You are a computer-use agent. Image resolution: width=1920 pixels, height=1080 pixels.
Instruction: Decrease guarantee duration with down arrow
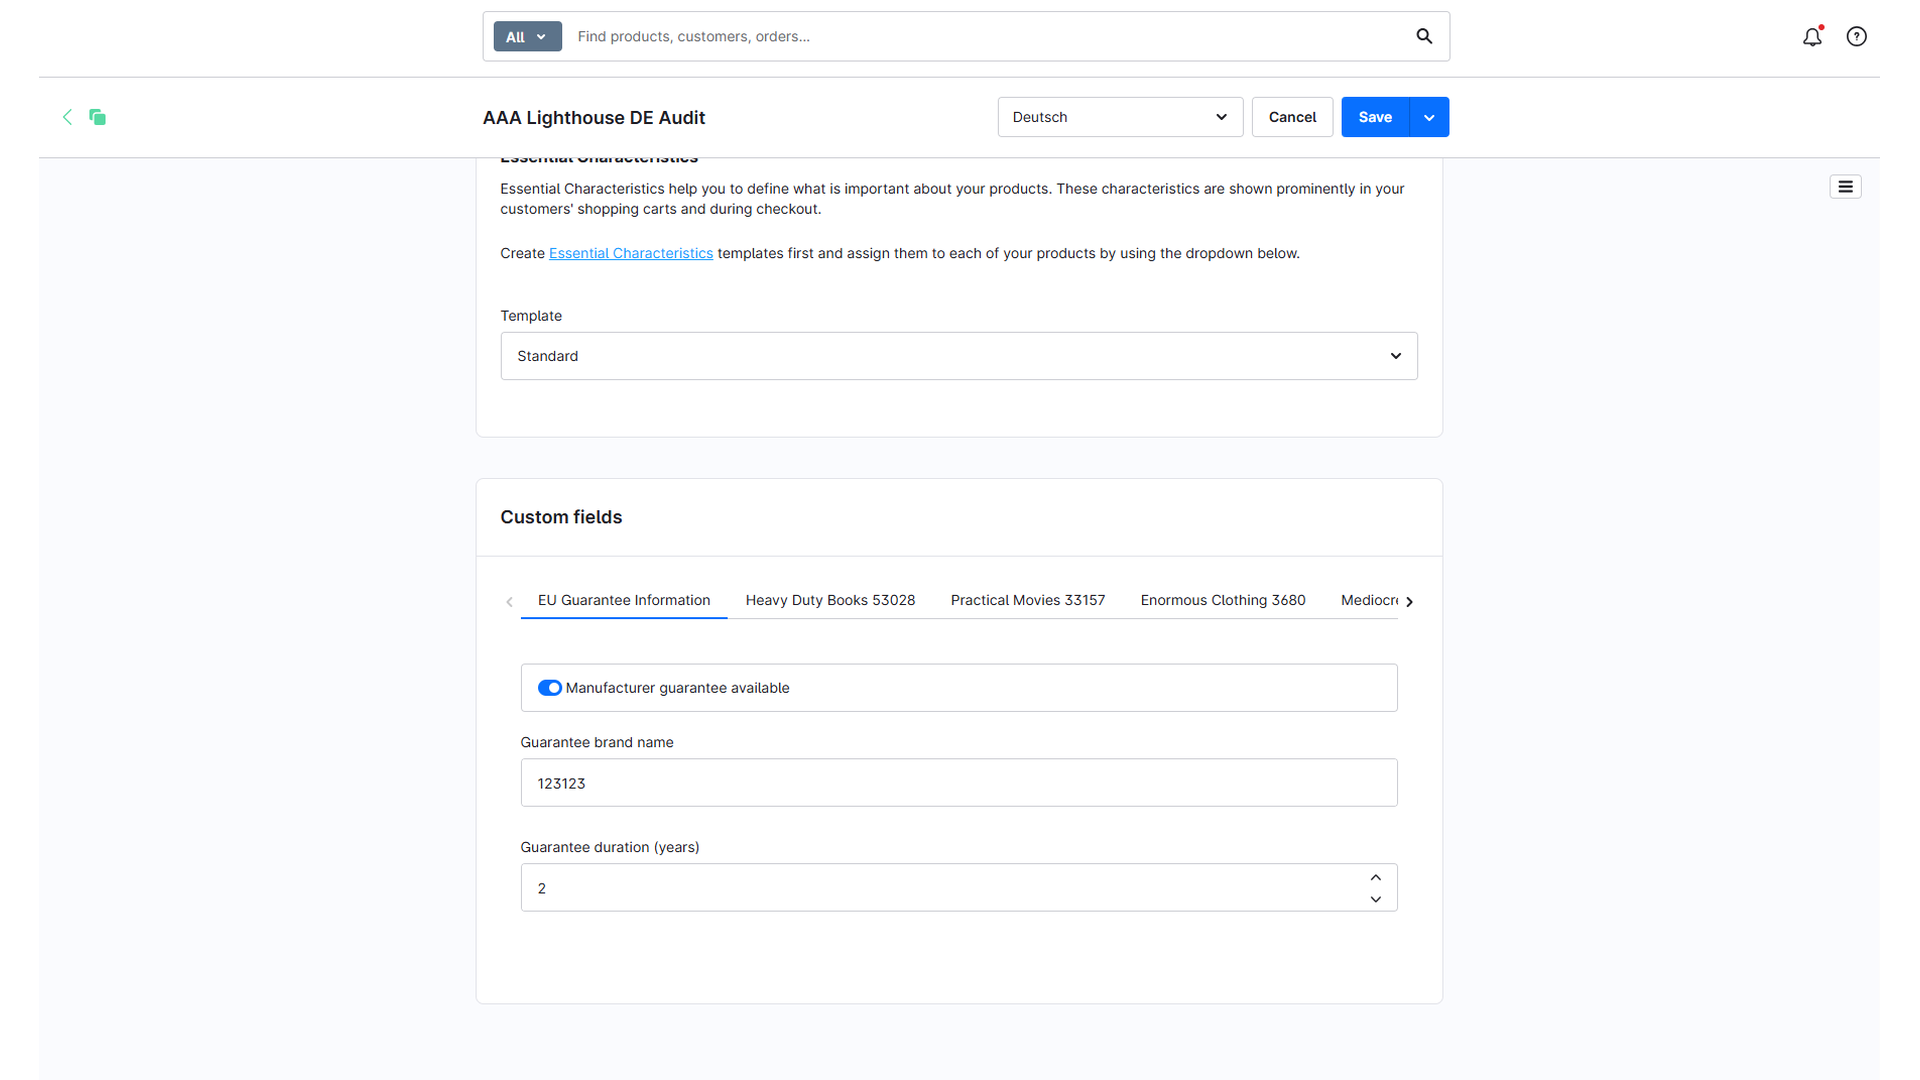click(x=1375, y=899)
